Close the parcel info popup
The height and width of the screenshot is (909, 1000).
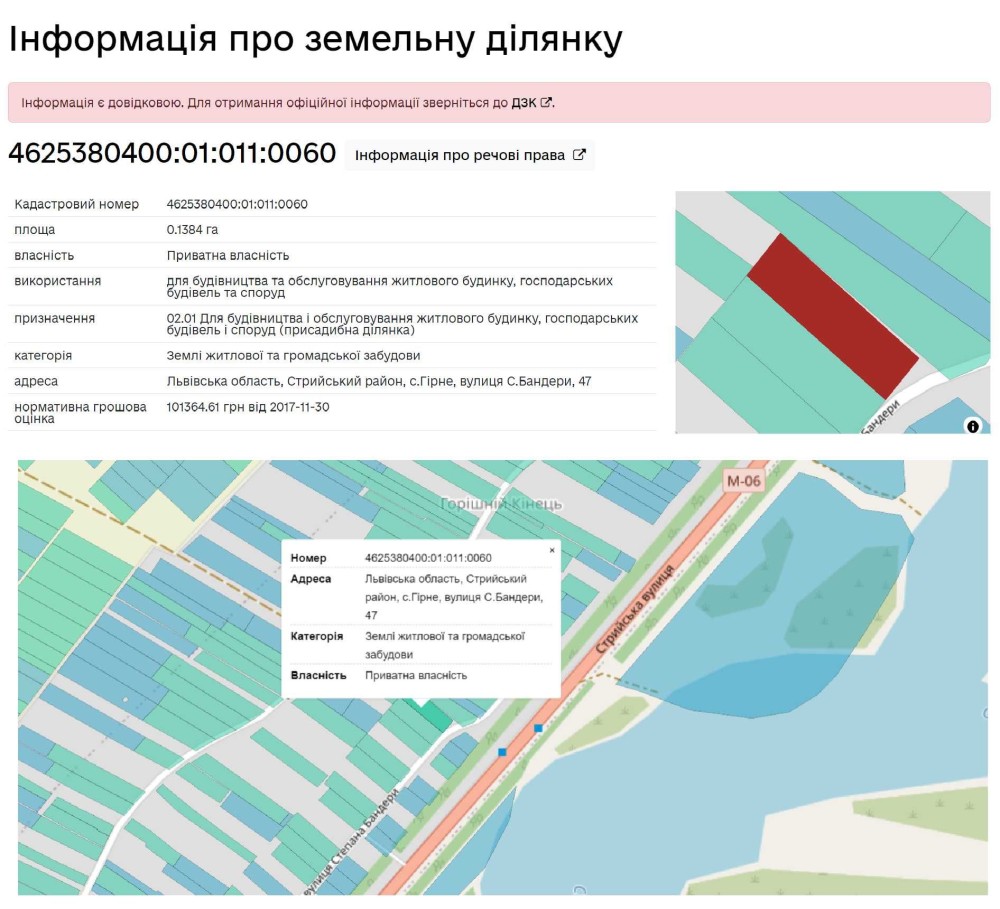[x=551, y=549]
